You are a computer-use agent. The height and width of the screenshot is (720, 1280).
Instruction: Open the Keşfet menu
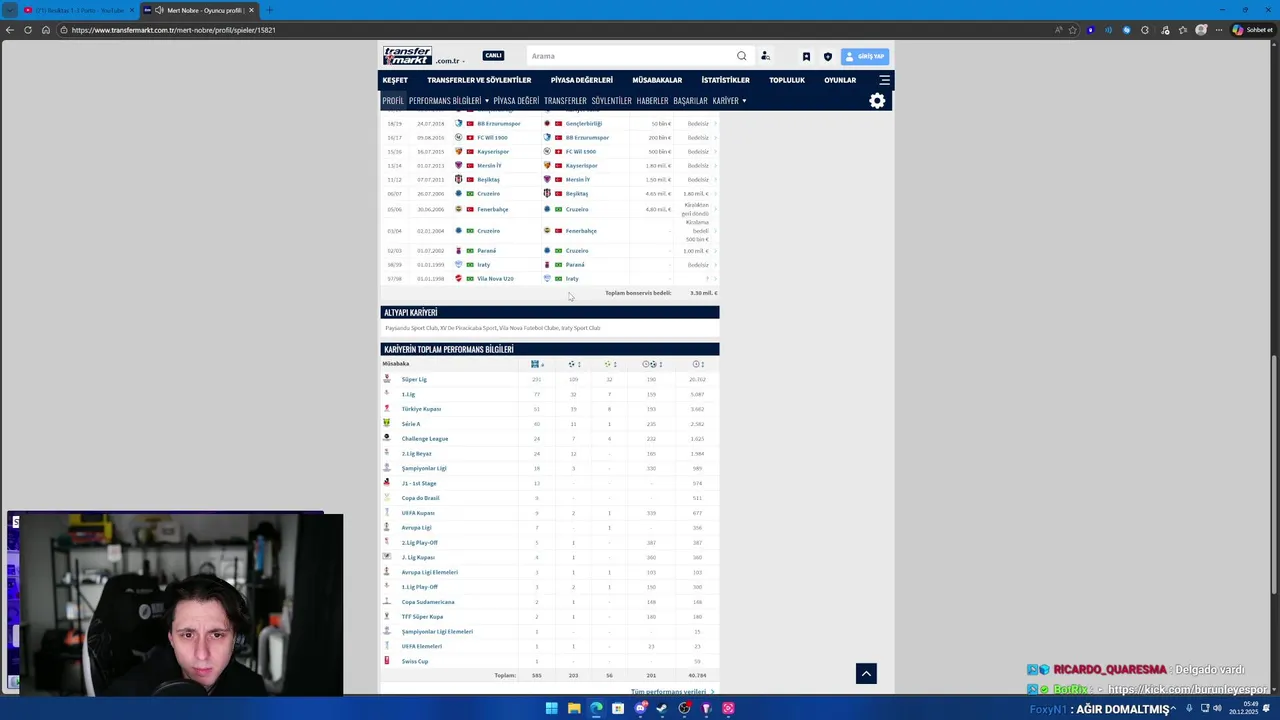[x=395, y=80]
